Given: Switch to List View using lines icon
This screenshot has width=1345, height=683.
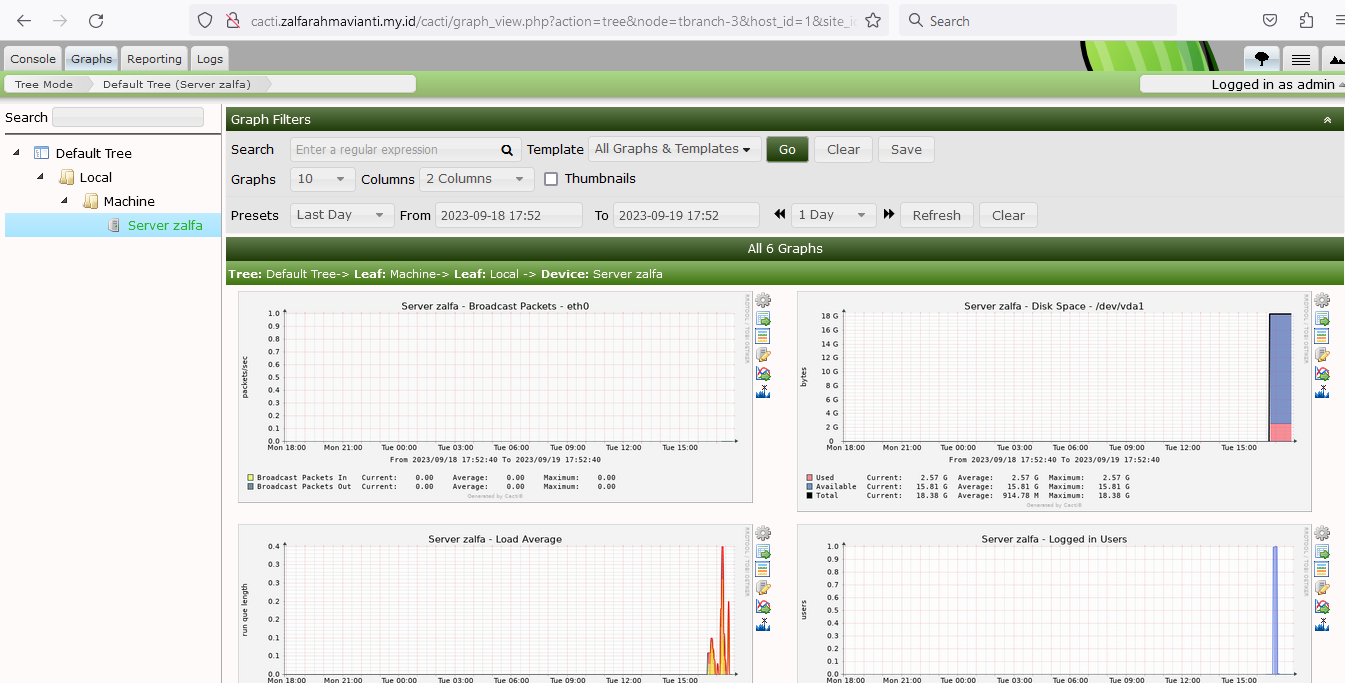Looking at the screenshot, I should click(1300, 59).
